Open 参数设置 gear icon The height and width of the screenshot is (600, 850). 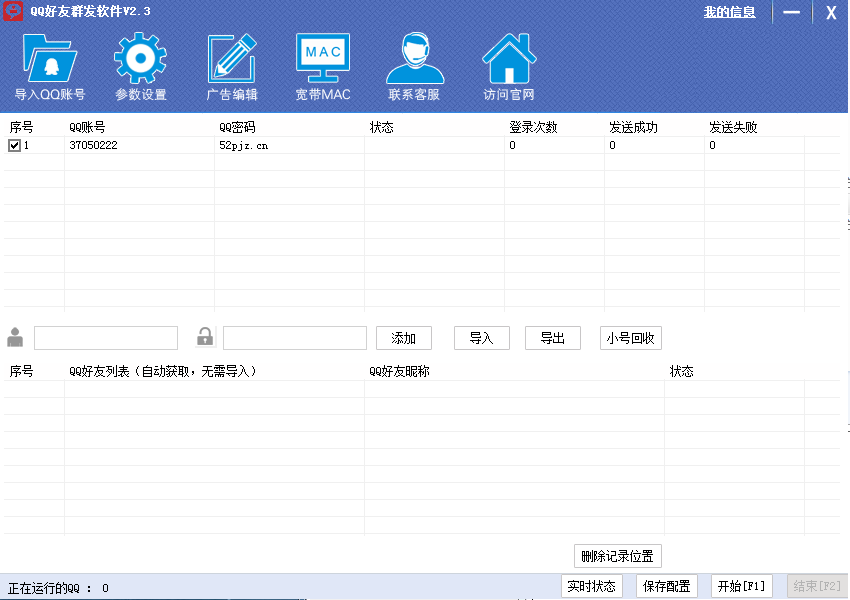pos(140,59)
